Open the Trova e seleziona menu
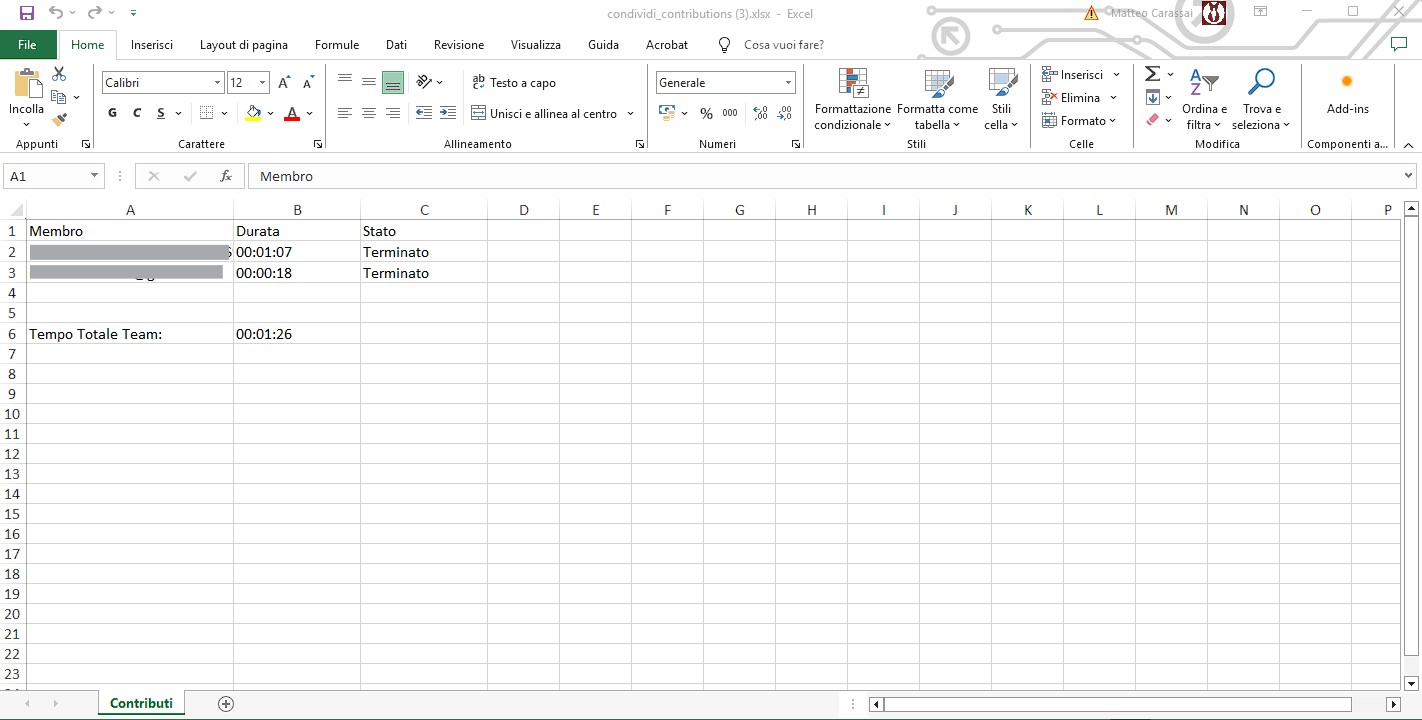The height and width of the screenshot is (720, 1422). coord(1261,100)
